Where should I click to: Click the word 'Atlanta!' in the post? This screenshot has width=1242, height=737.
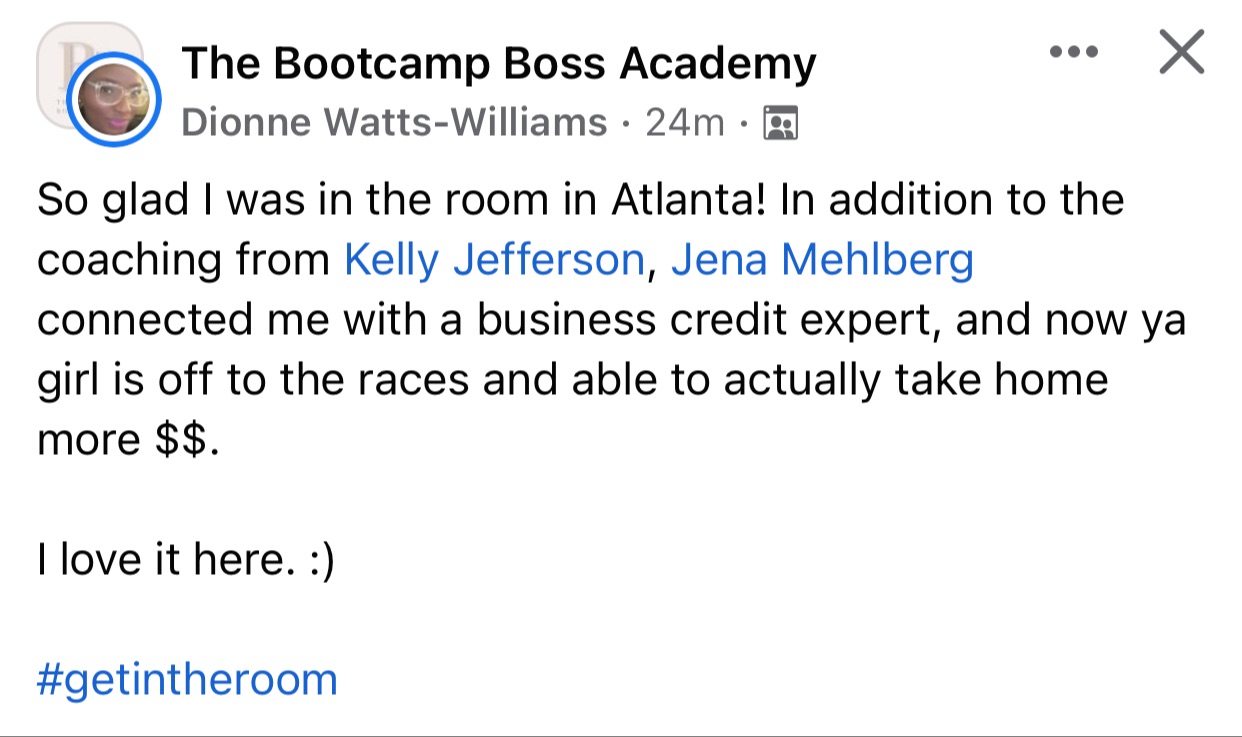point(690,200)
